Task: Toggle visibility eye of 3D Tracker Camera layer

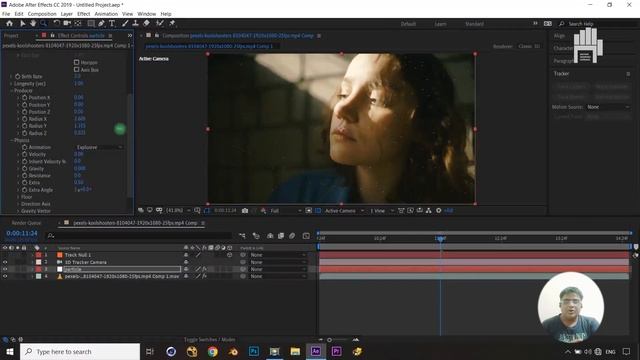Action: pos(5,262)
